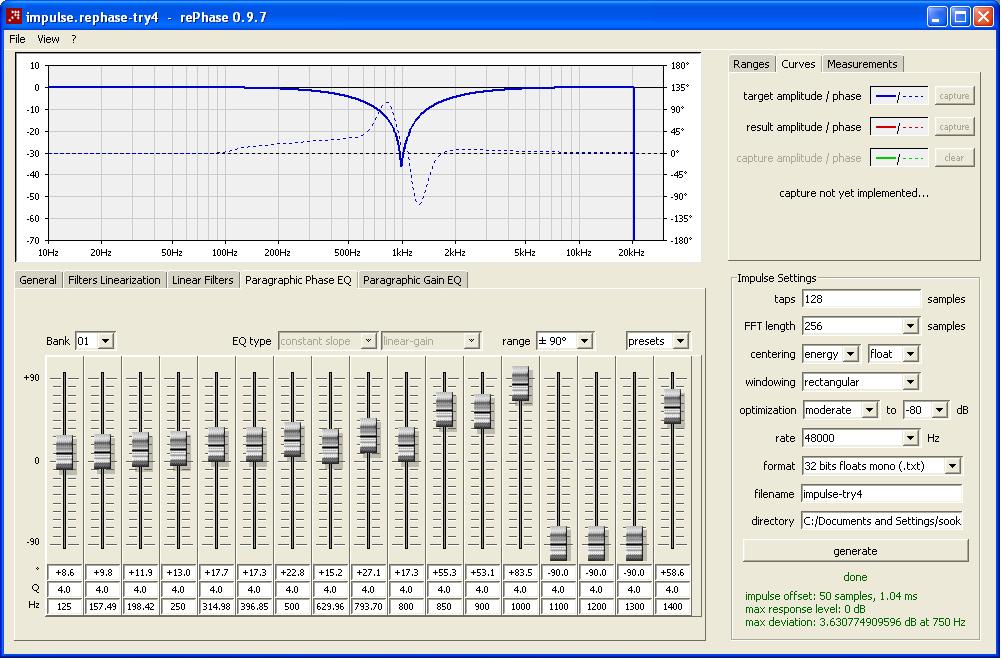
Task: Expand the format 32 bits floats dropdown
Action: pyautogui.click(x=952, y=466)
